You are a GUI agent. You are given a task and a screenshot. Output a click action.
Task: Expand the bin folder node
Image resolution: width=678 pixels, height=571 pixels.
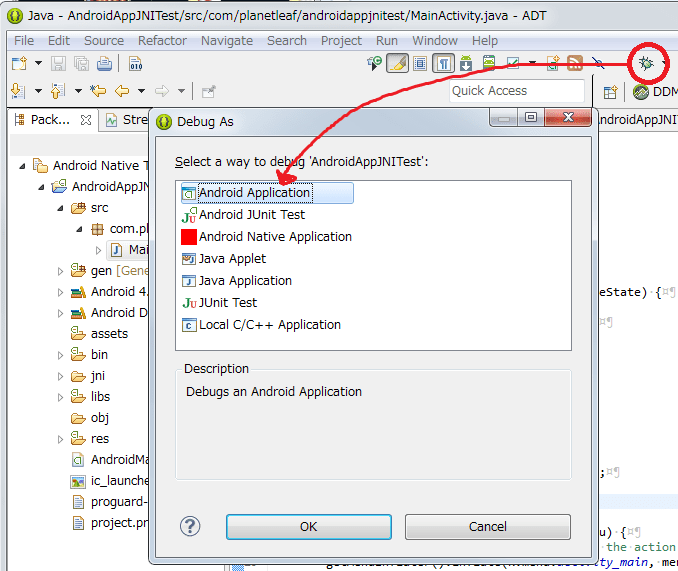tap(61, 355)
